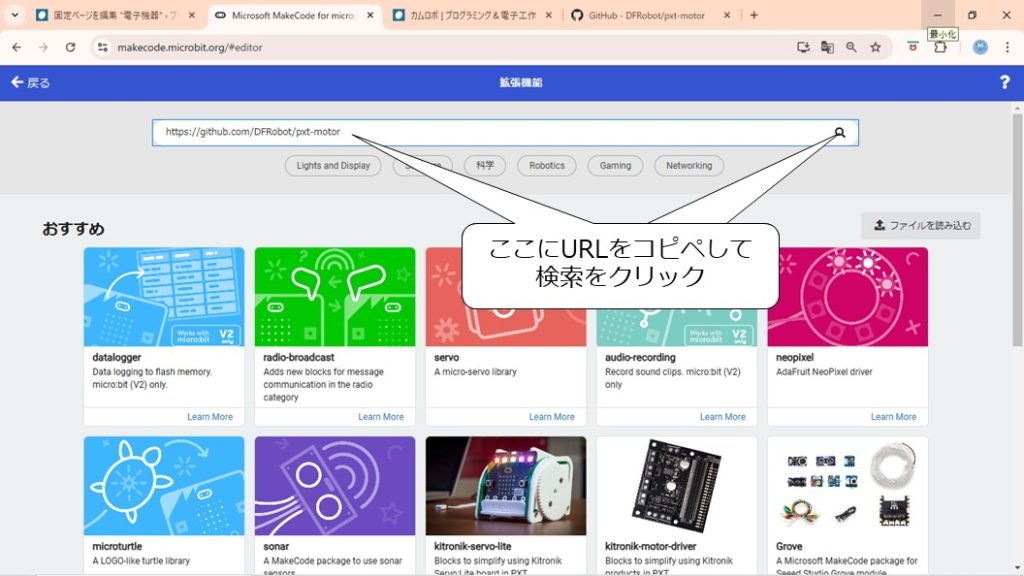Image resolution: width=1024 pixels, height=576 pixels.
Task: Choose the Networking category tag
Action: tap(689, 166)
